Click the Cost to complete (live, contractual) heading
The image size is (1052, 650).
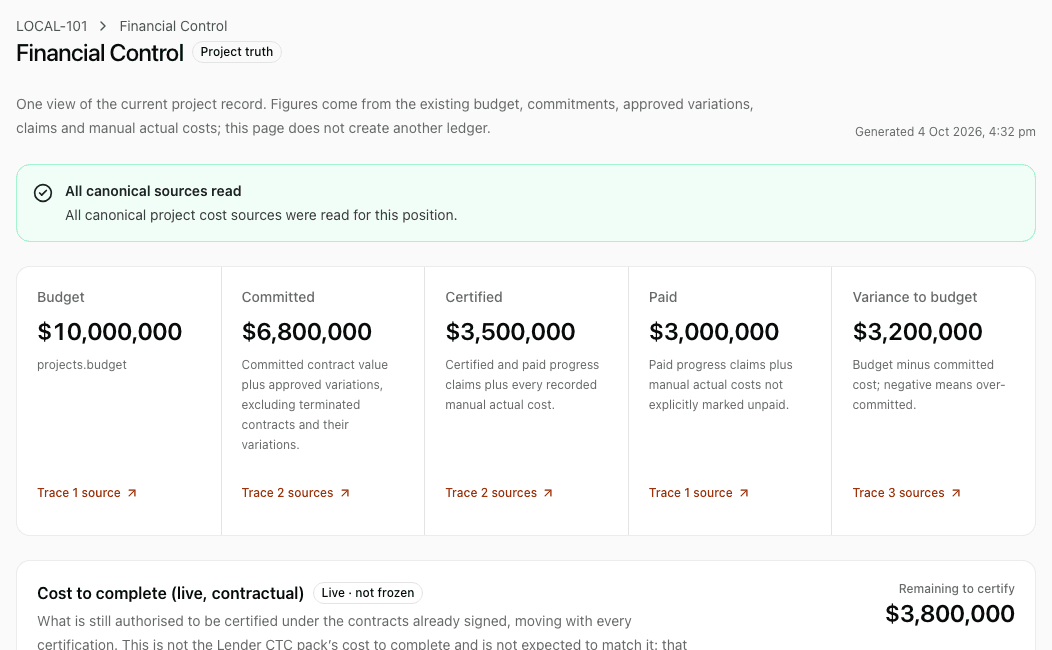click(170, 594)
